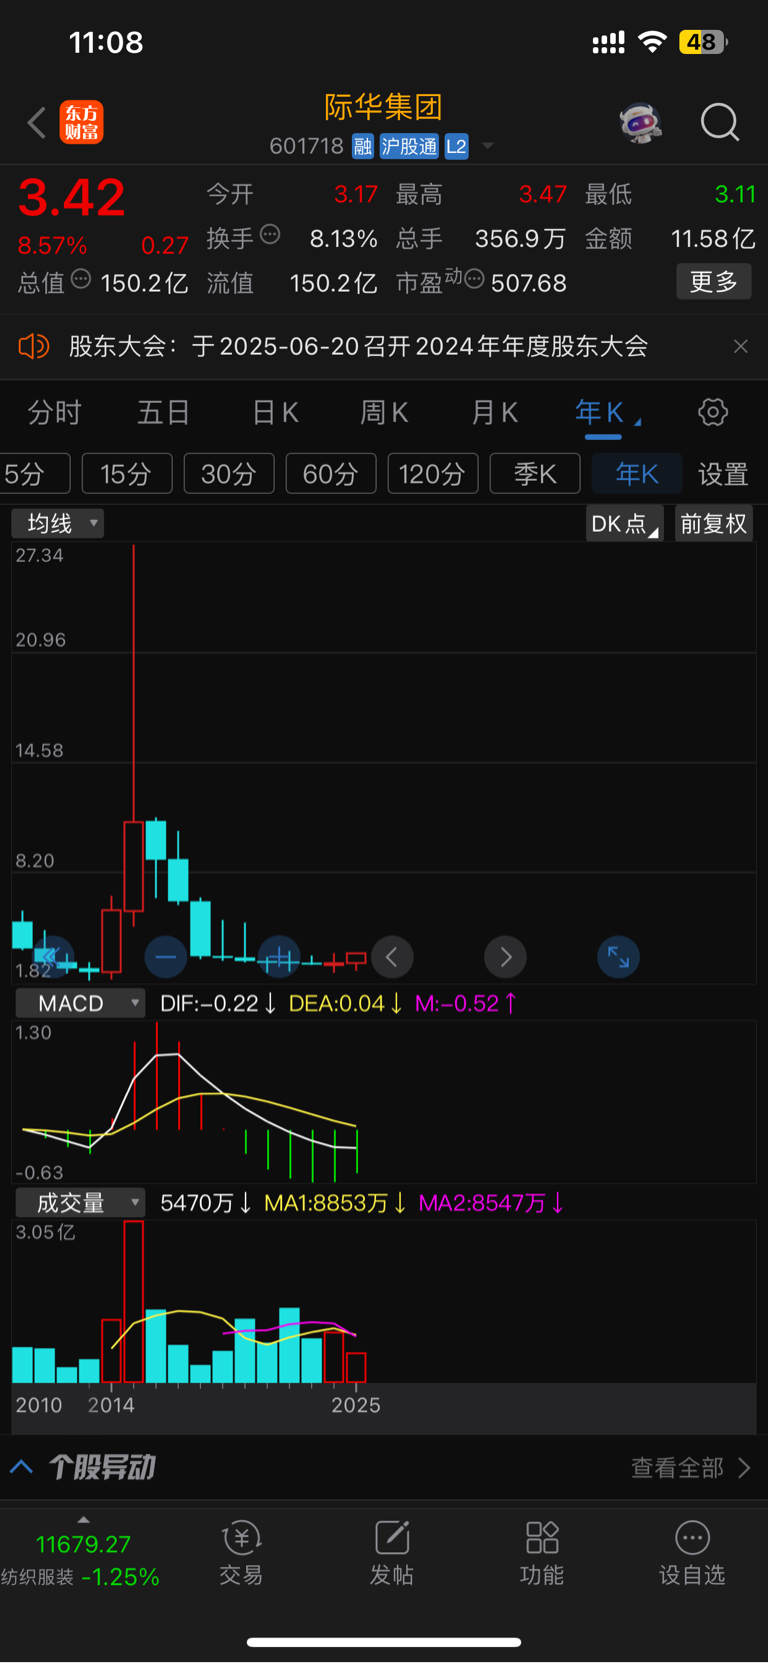Tap the MA1:8853万 volume readout
Viewport: 768px width, 1663px height.
tap(335, 1203)
